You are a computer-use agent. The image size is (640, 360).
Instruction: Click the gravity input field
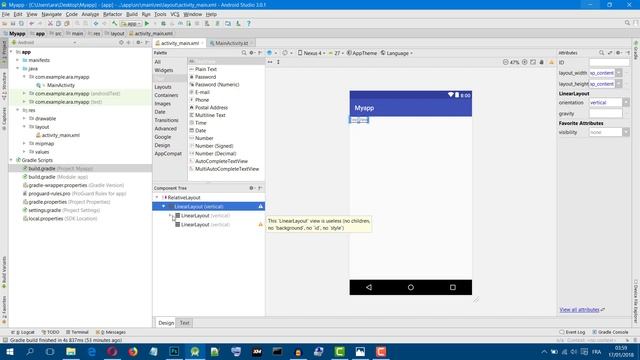[x=605, y=113]
